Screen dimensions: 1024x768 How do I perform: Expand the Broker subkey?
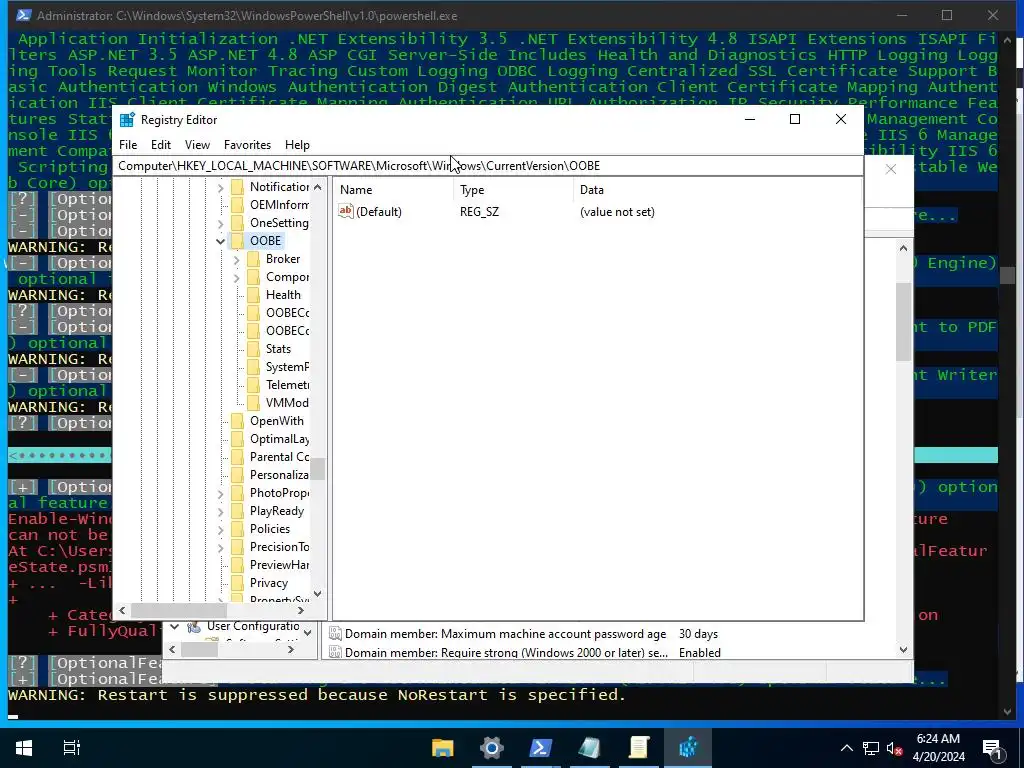236,259
